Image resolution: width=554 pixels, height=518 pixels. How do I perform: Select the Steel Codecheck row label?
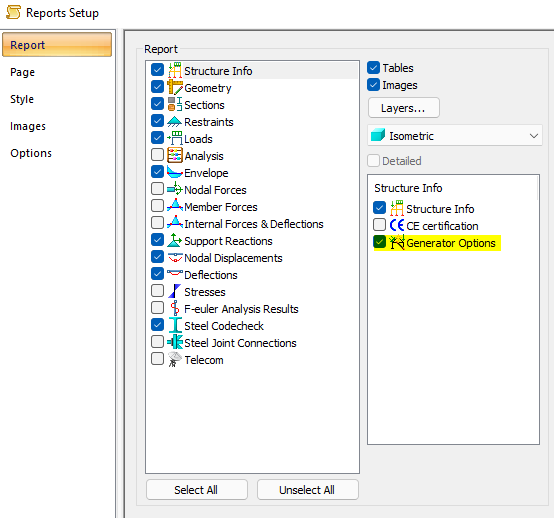[224, 326]
